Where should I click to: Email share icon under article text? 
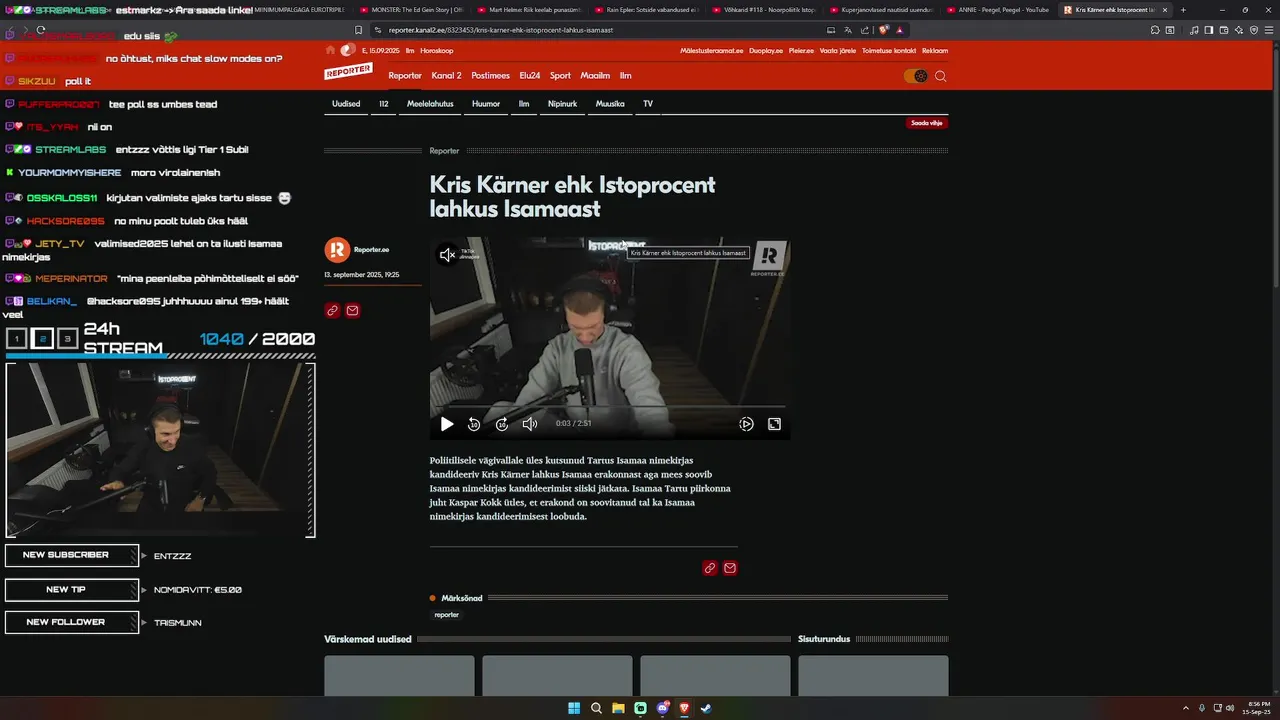(x=730, y=568)
